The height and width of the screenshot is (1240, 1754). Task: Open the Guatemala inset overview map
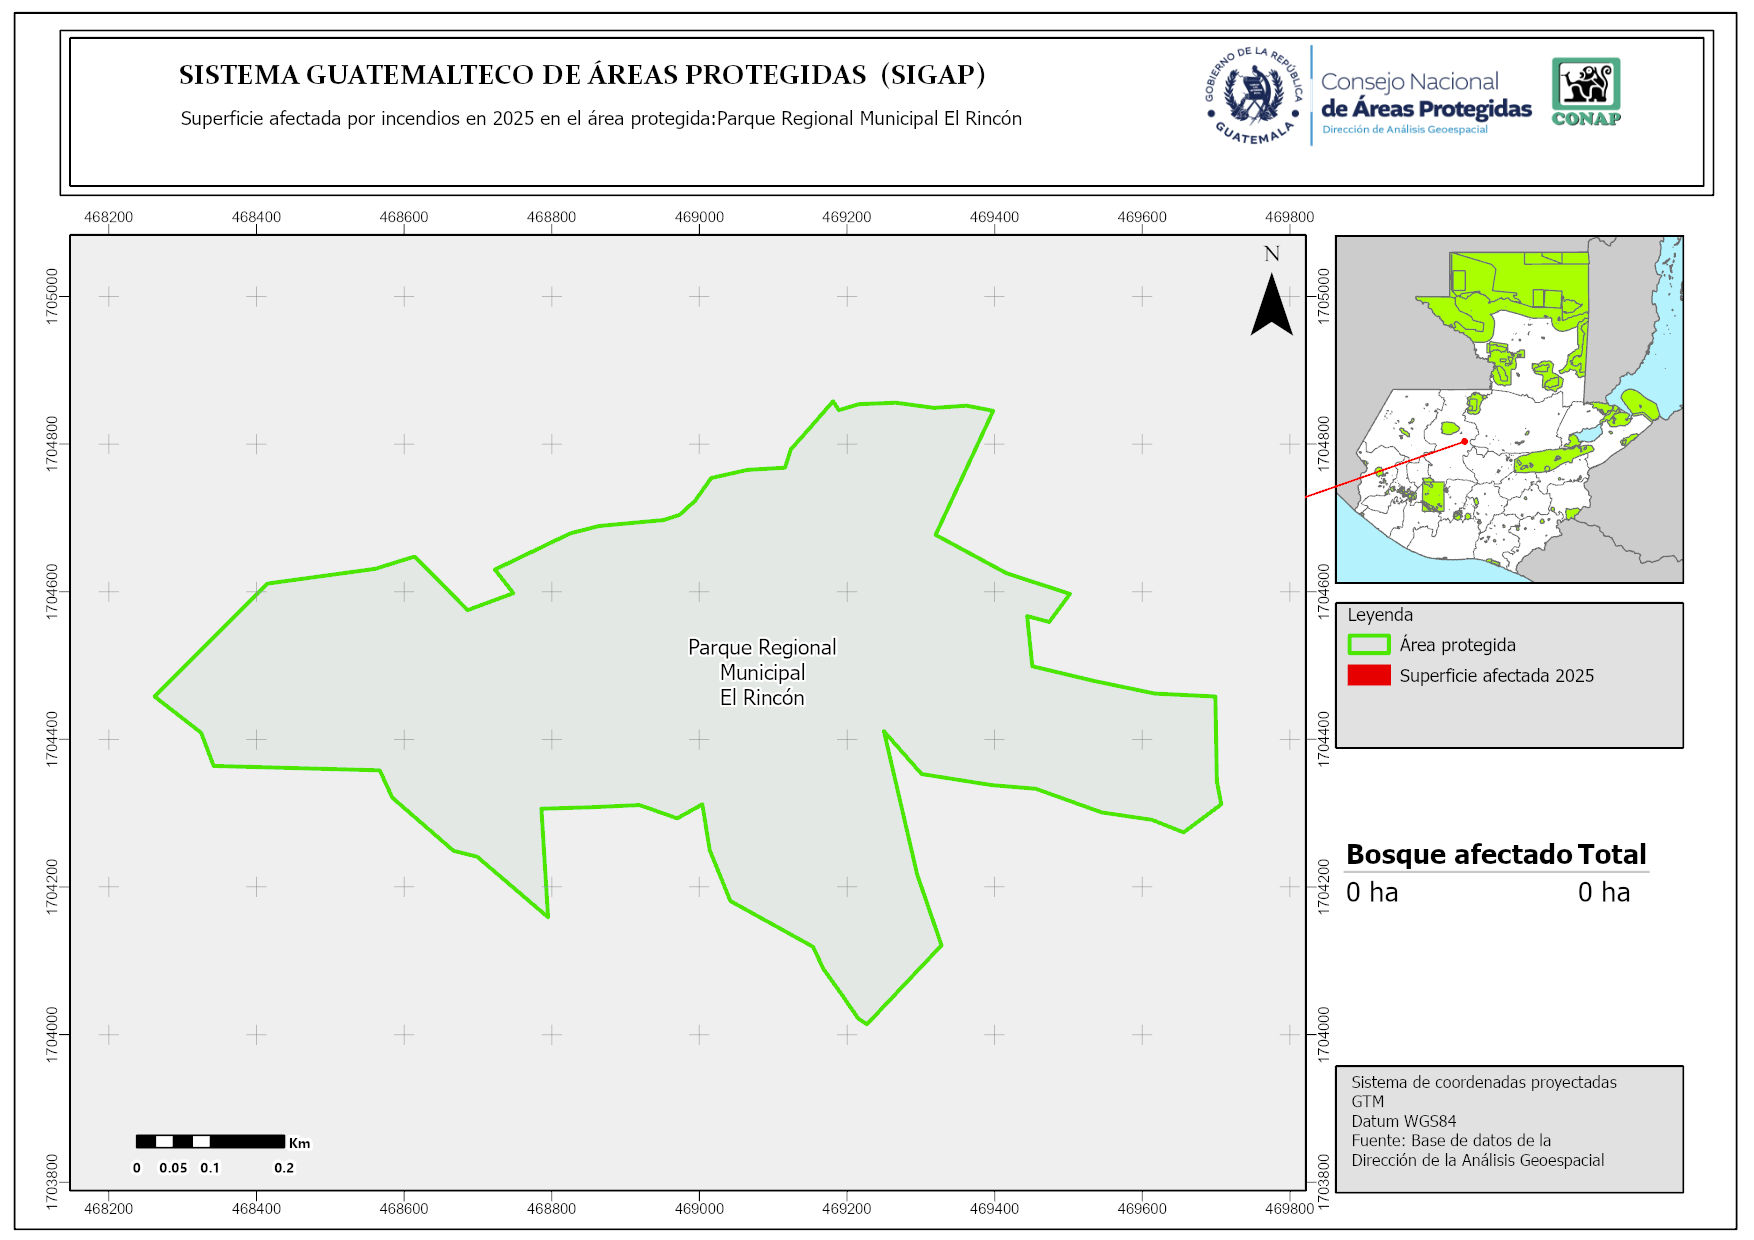click(x=1508, y=409)
